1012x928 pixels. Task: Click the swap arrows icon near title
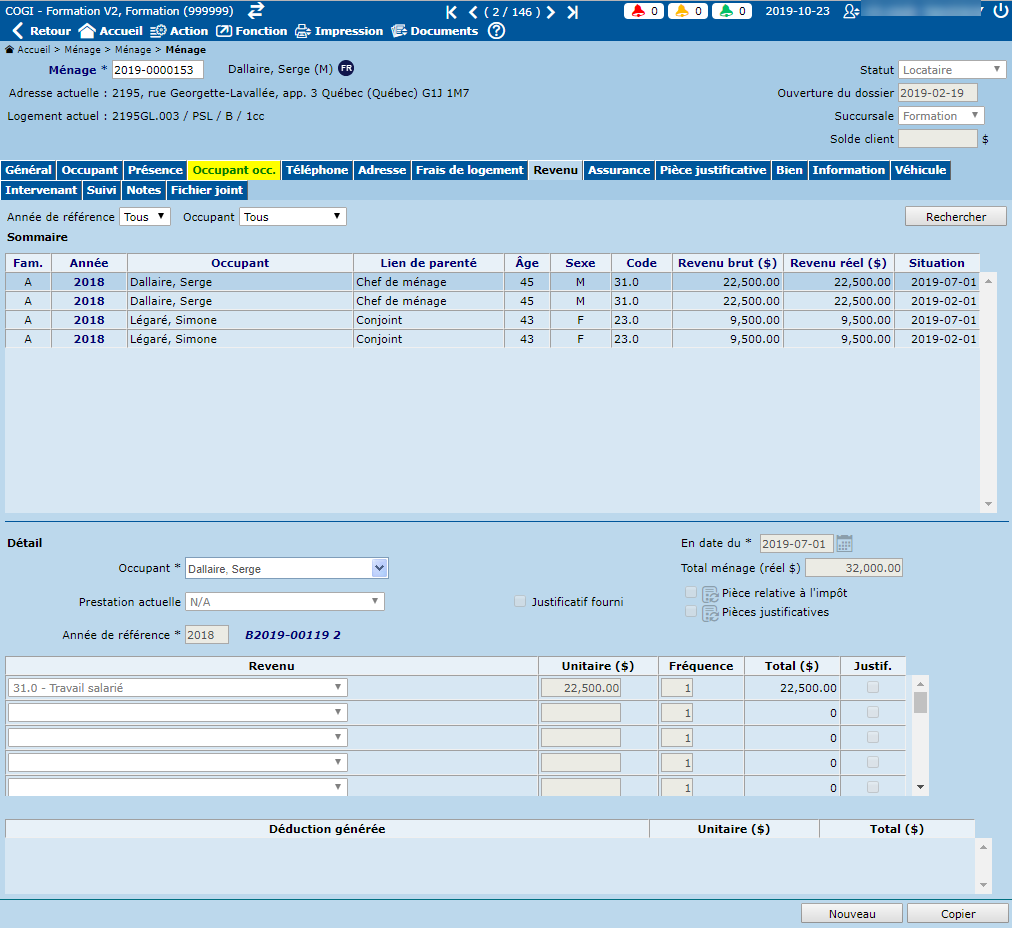tap(256, 11)
